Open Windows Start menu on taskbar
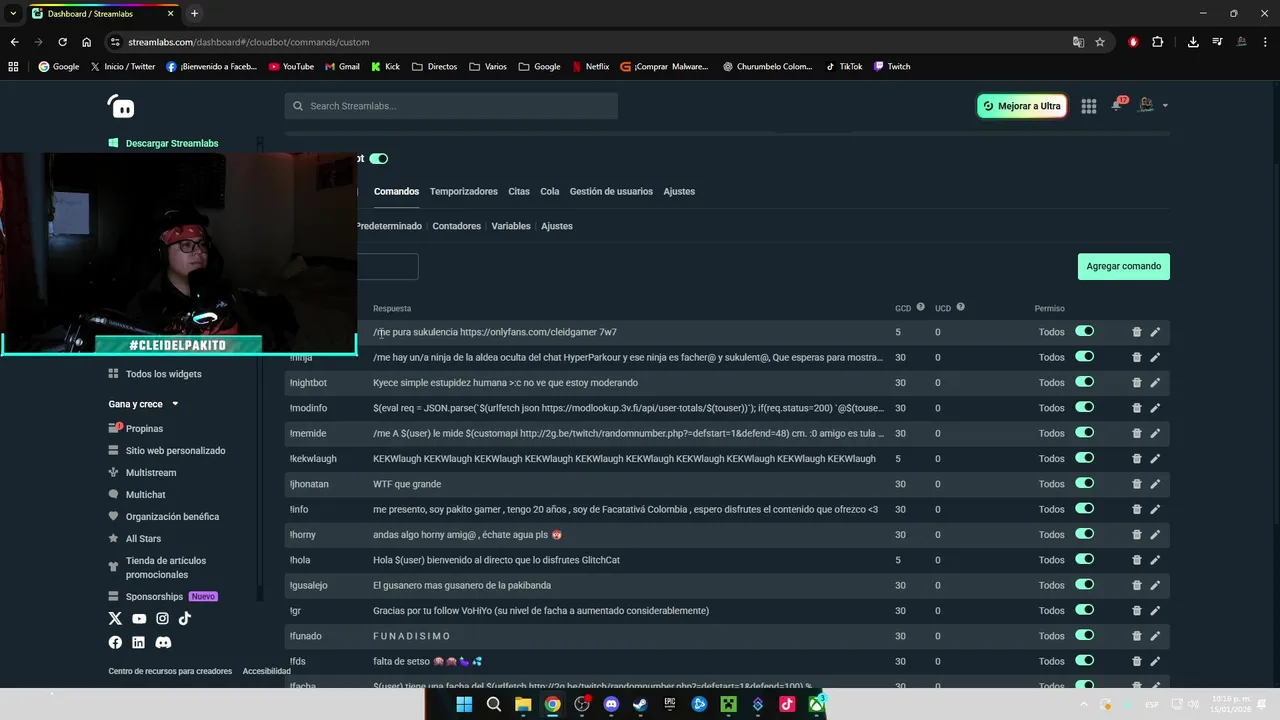 pyautogui.click(x=464, y=704)
